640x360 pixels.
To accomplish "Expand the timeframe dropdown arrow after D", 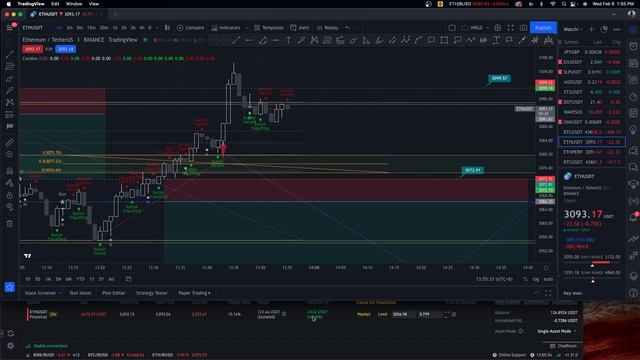I will 156,28.
